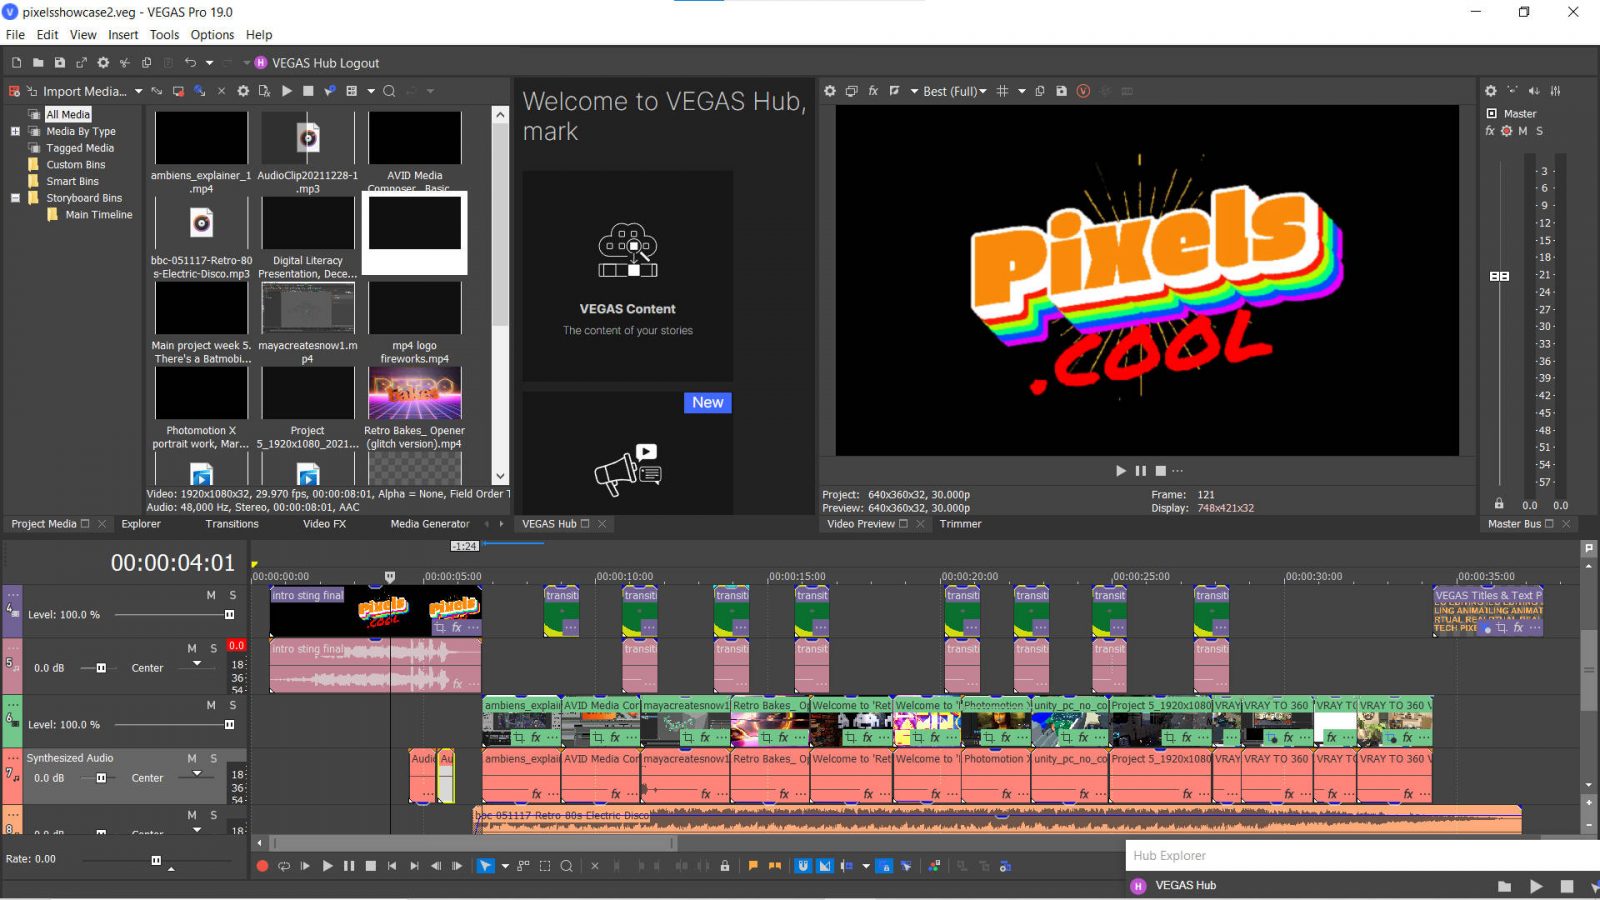Solo the Synthesized Audio track
The height and width of the screenshot is (900, 1600).
coord(214,758)
